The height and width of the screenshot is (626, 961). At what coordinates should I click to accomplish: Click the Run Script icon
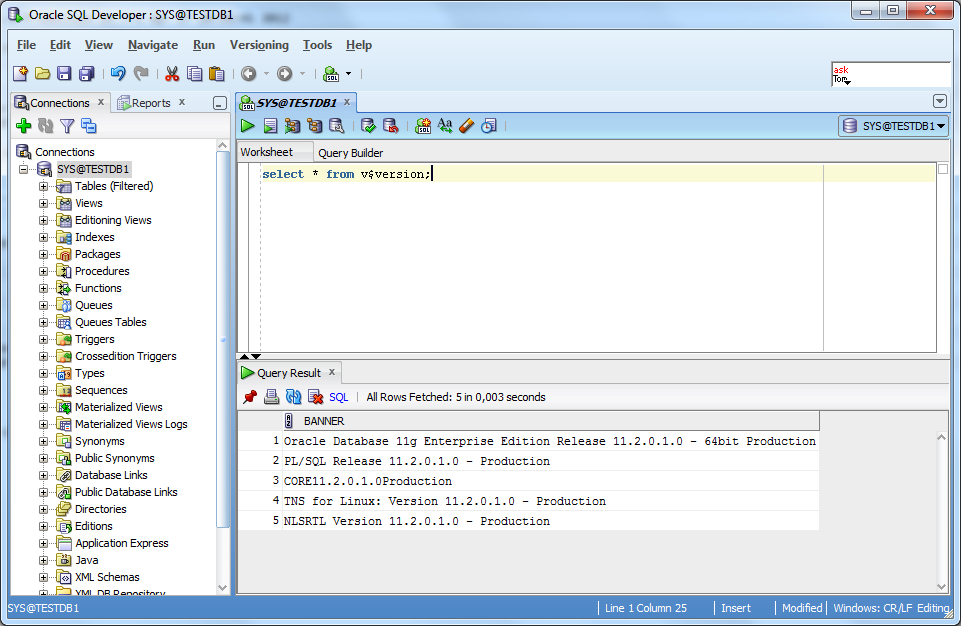(270, 126)
